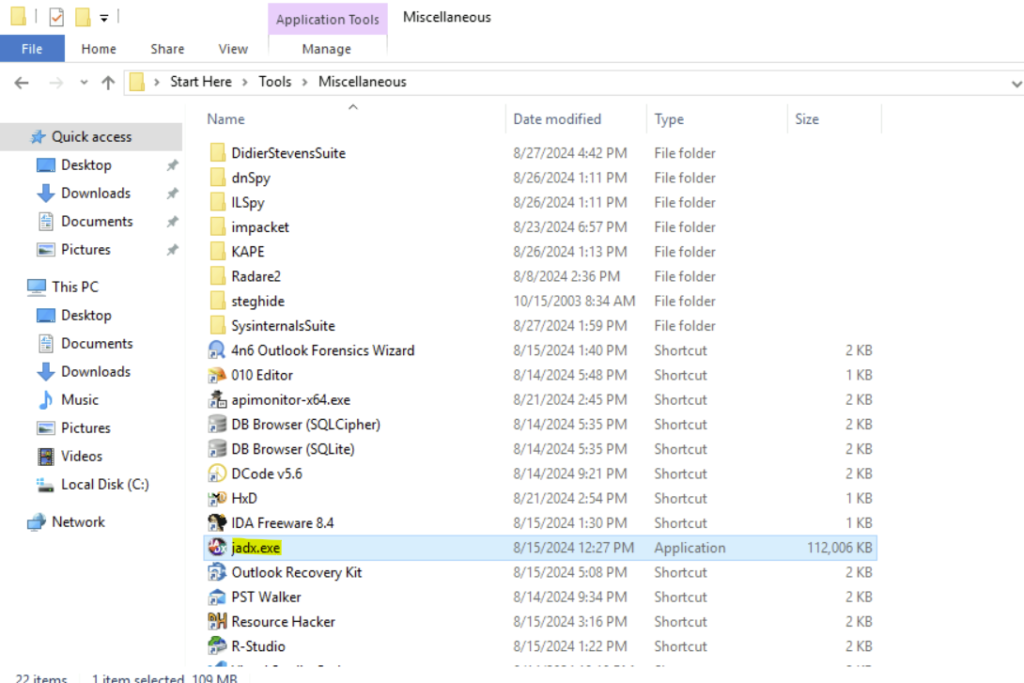Sort the list by Size column header

806,119
